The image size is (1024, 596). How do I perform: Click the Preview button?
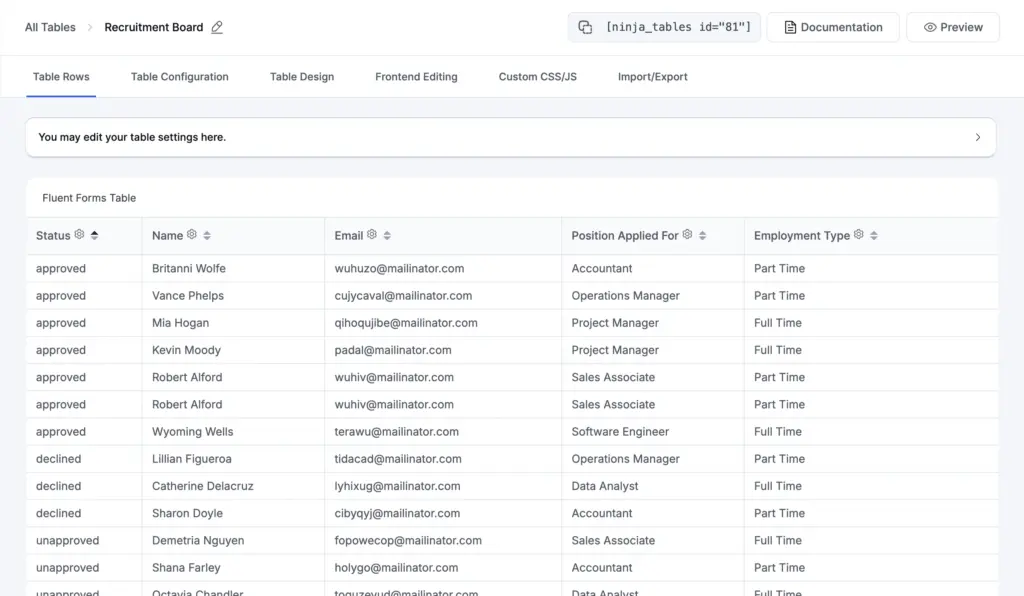click(953, 27)
